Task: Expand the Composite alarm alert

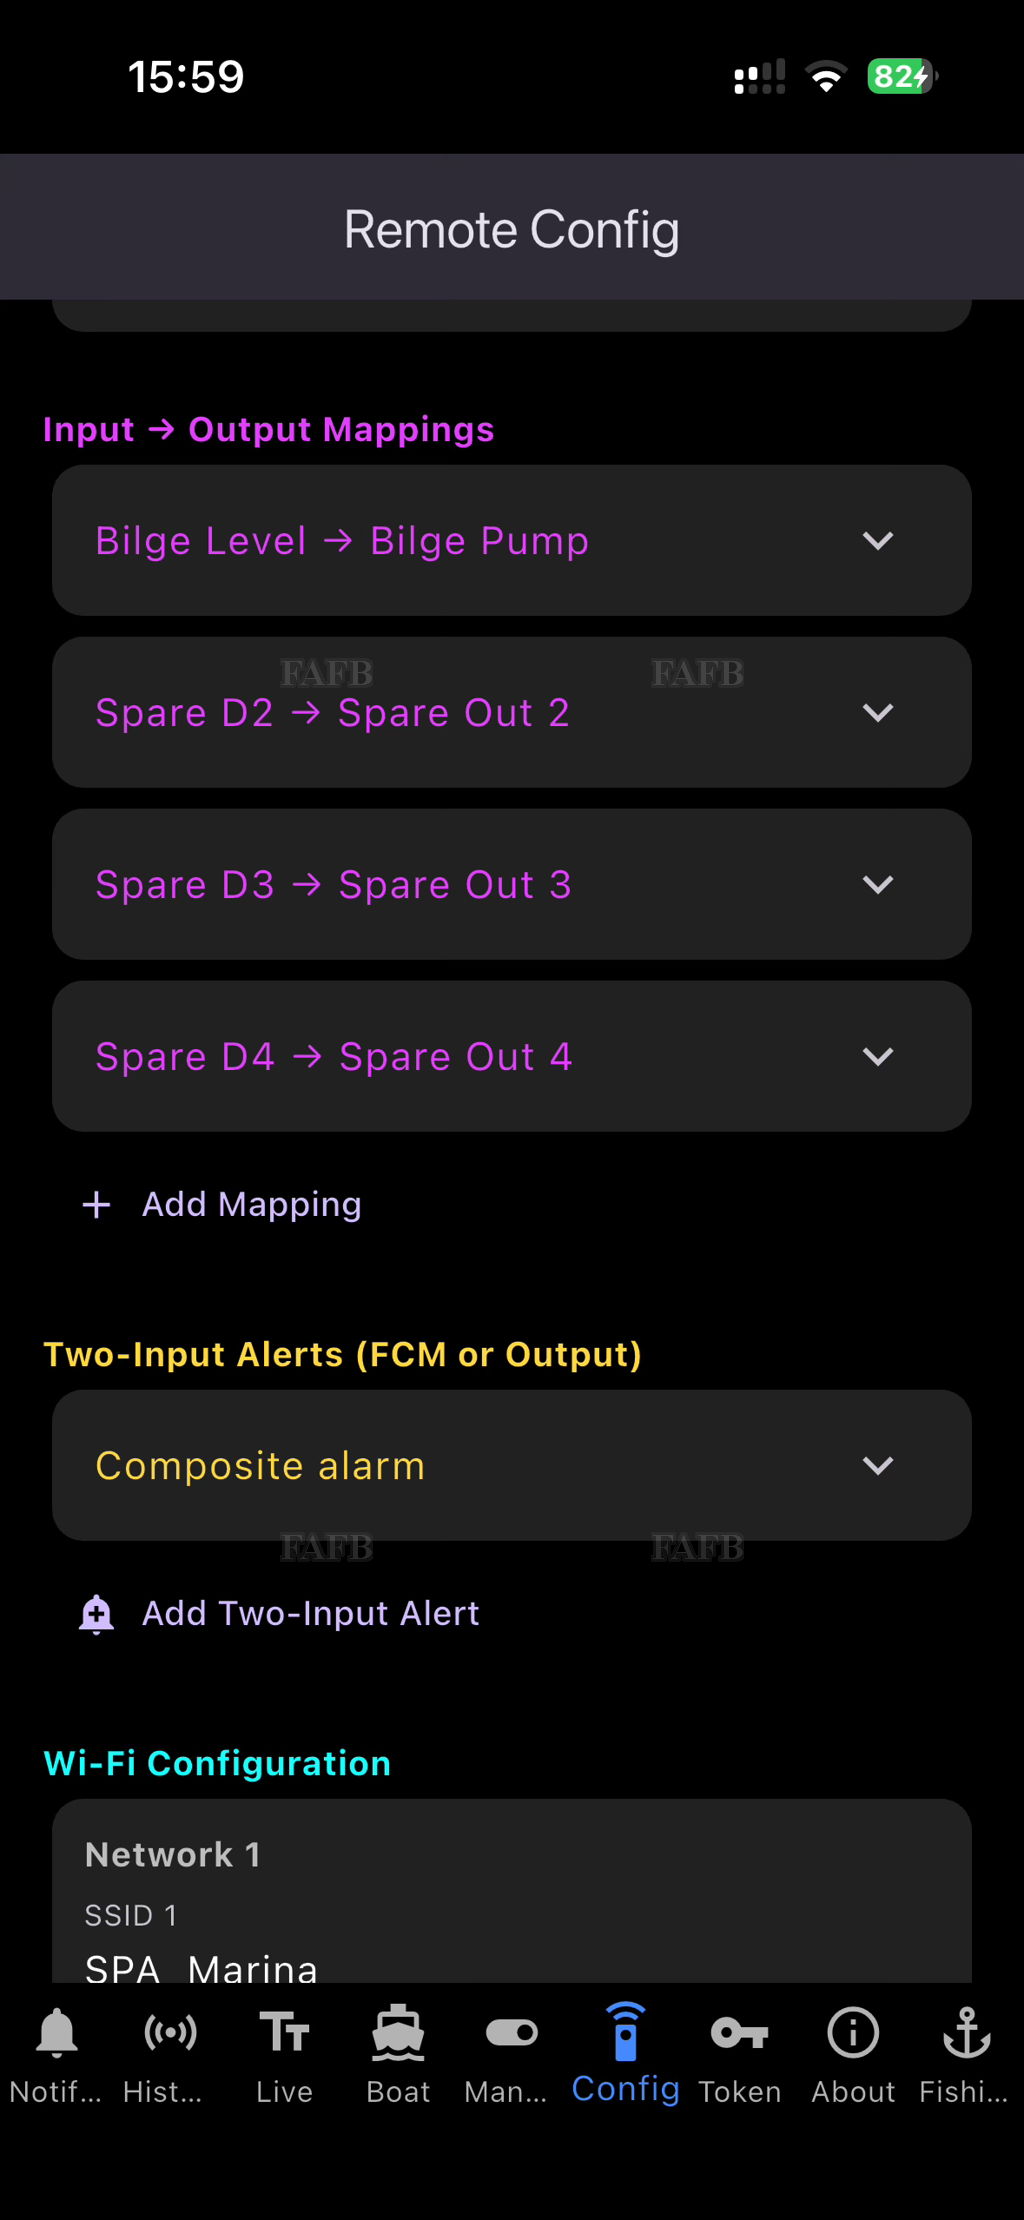Action: pyautogui.click(x=877, y=1466)
